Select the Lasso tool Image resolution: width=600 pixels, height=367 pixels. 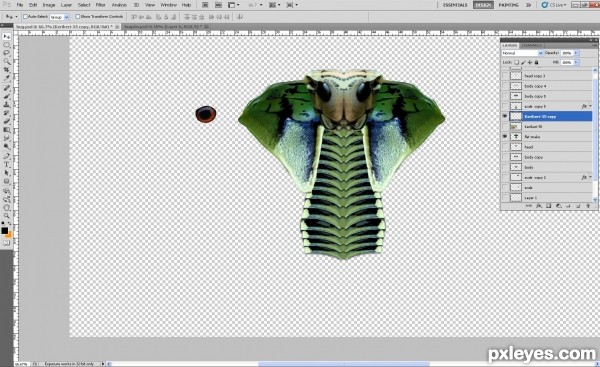[x=7, y=53]
